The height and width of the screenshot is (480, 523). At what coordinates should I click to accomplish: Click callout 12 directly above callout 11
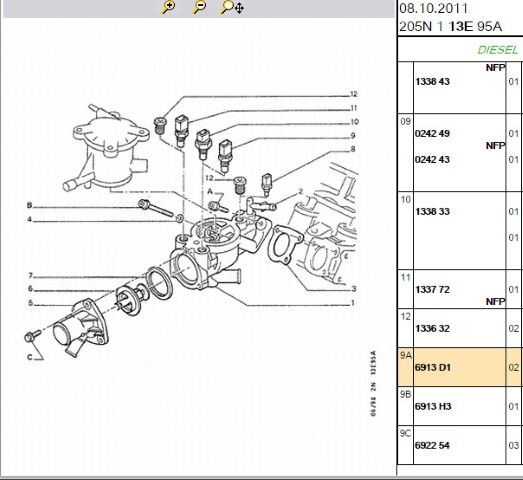tap(354, 94)
